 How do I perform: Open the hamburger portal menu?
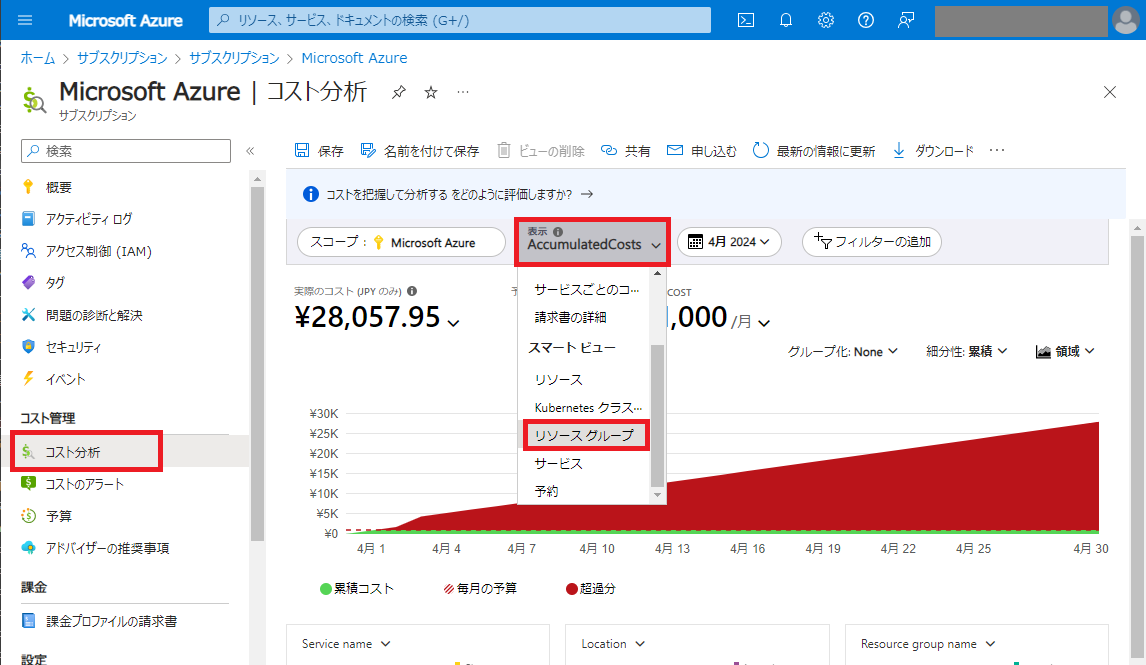coord(26,20)
